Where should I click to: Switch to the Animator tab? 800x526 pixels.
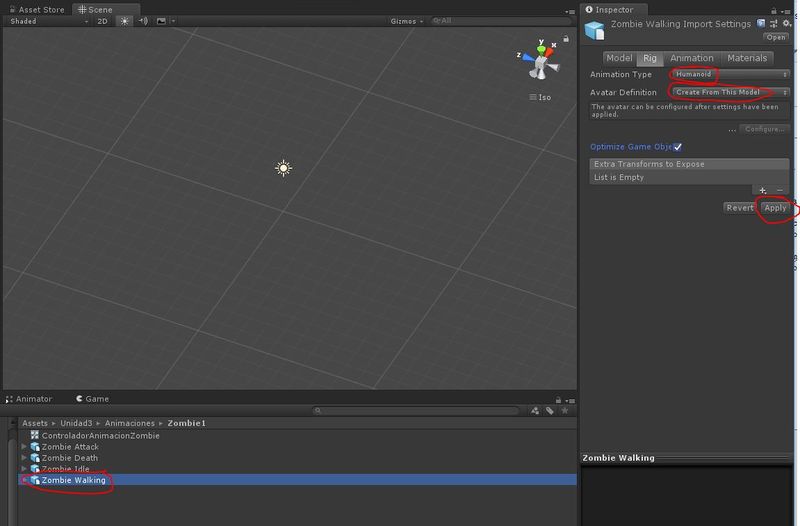29,399
